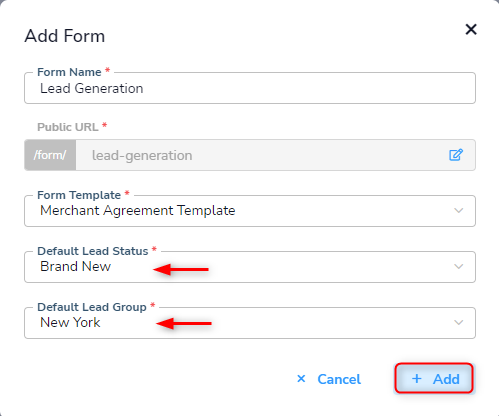Screen dimensions: 499x416
Task: Click the Public URL label
Action: pos(68,127)
